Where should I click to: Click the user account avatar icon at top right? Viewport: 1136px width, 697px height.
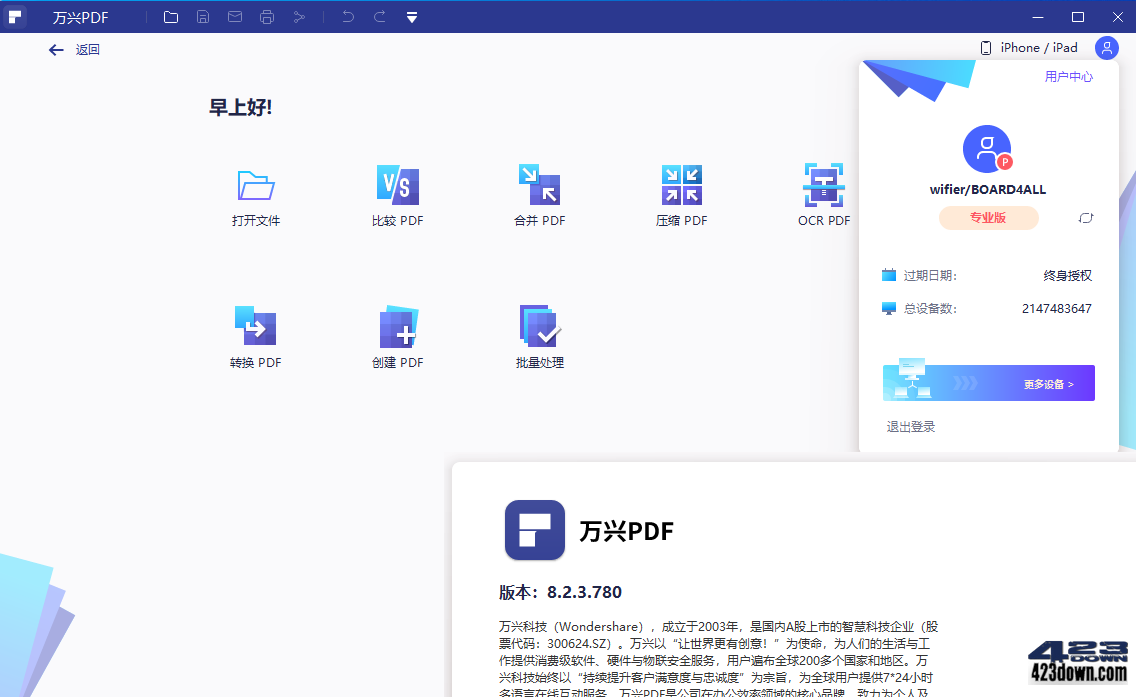coord(1106,49)
